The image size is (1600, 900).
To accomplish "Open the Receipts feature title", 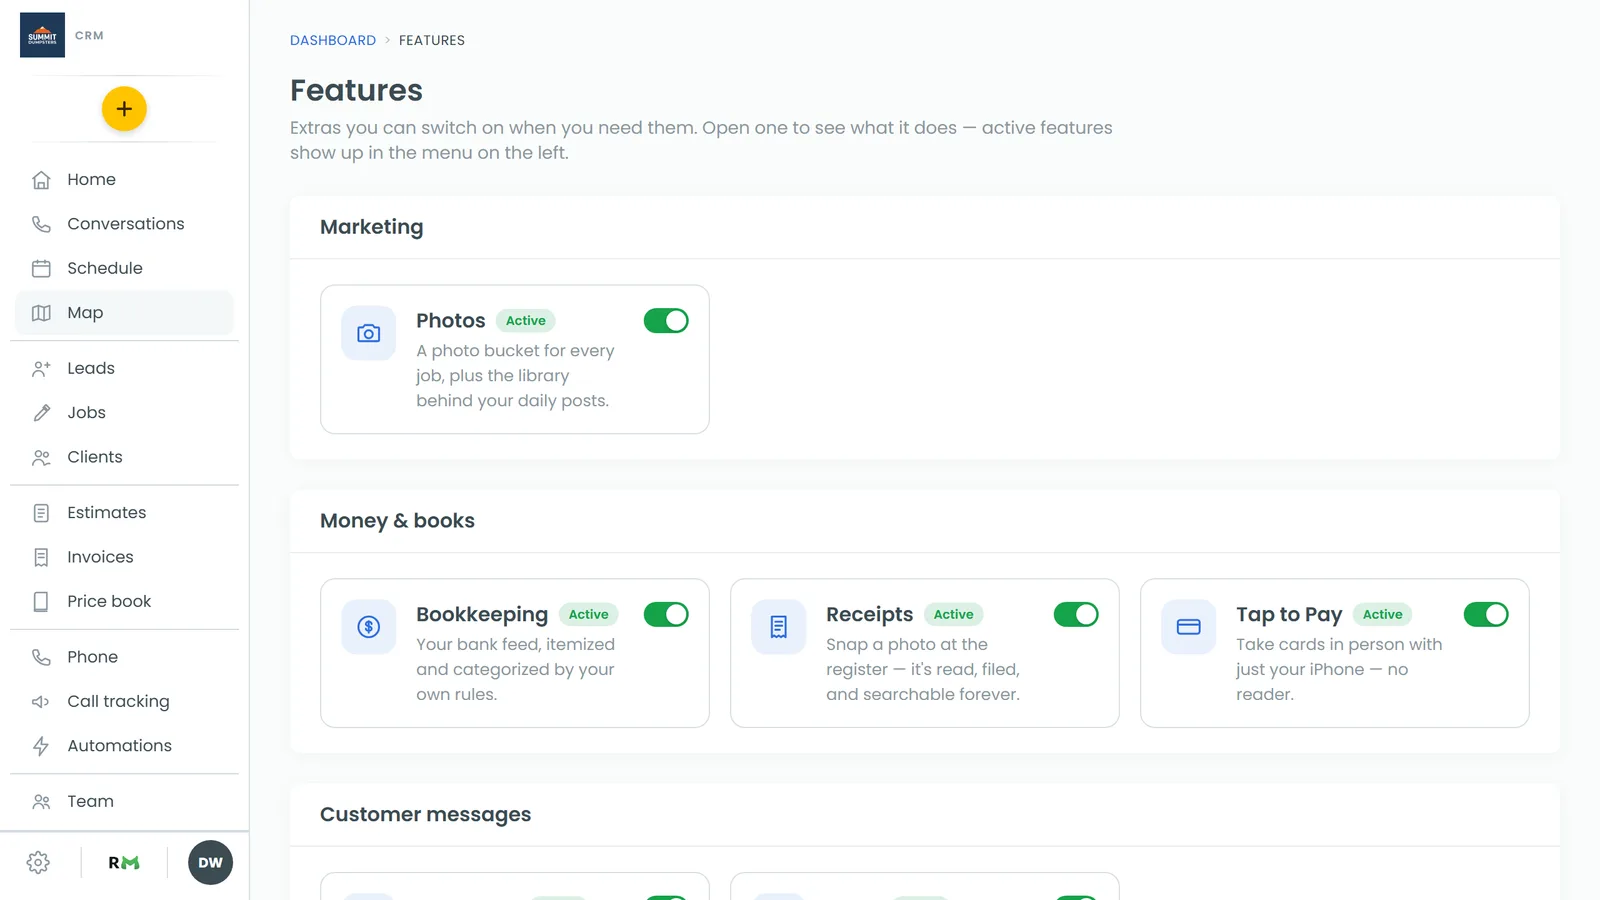I will coord(870,615).
